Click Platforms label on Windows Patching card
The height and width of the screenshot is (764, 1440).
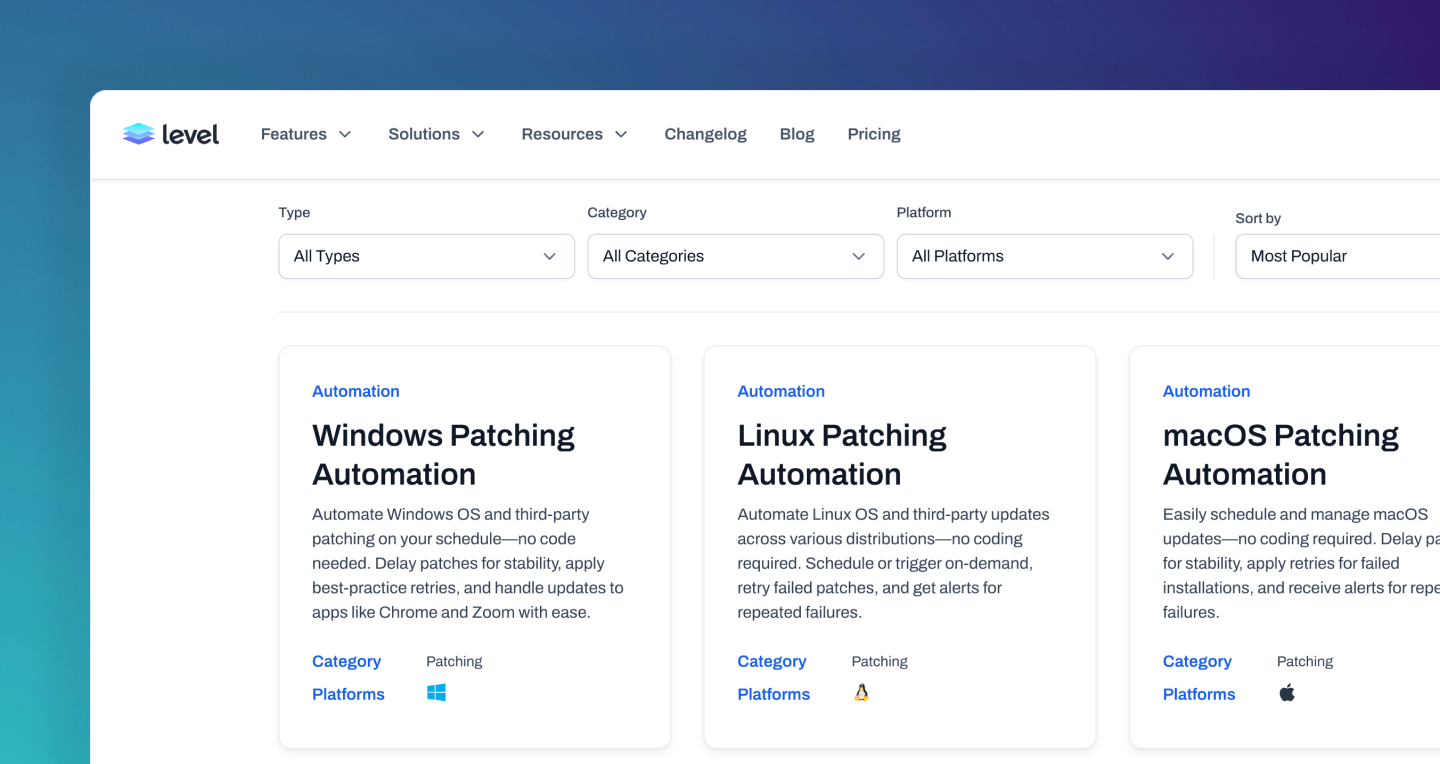pos(348,694)
